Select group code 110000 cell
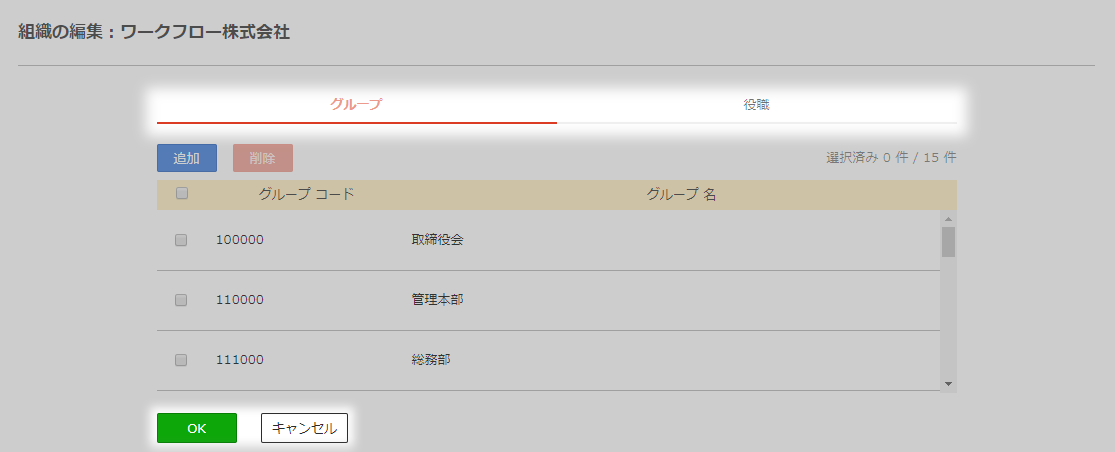 pos(240,300)
